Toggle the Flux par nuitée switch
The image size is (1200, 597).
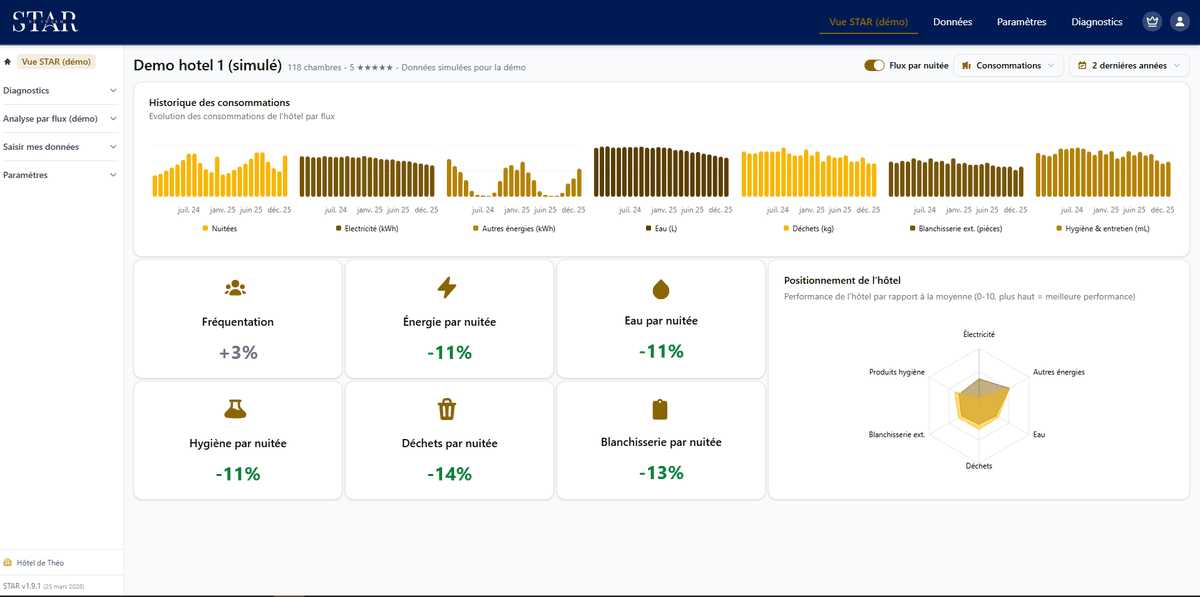(874, 66)
